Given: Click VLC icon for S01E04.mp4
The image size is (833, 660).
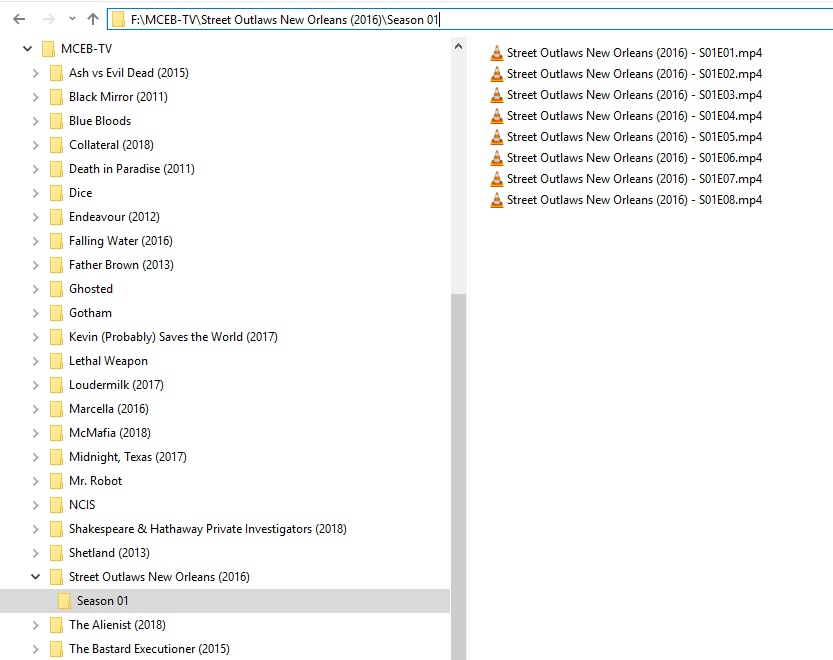Looking at the screenshot, I should (496, 116).
